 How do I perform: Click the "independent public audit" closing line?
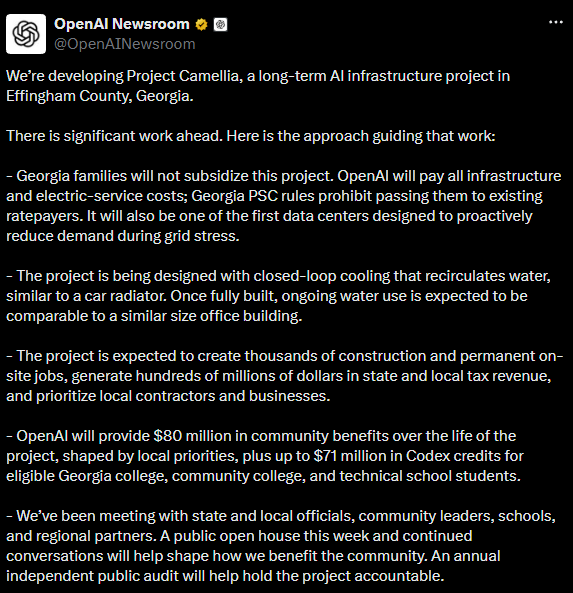tap(225, 576)
